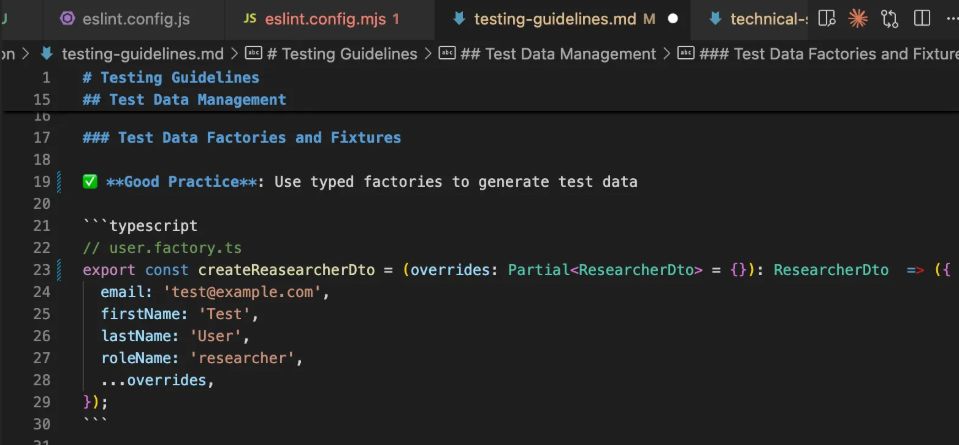The image size is (959, 445).
Task: Switch to the eslint.config.js tab
Action: pos(139,19)
